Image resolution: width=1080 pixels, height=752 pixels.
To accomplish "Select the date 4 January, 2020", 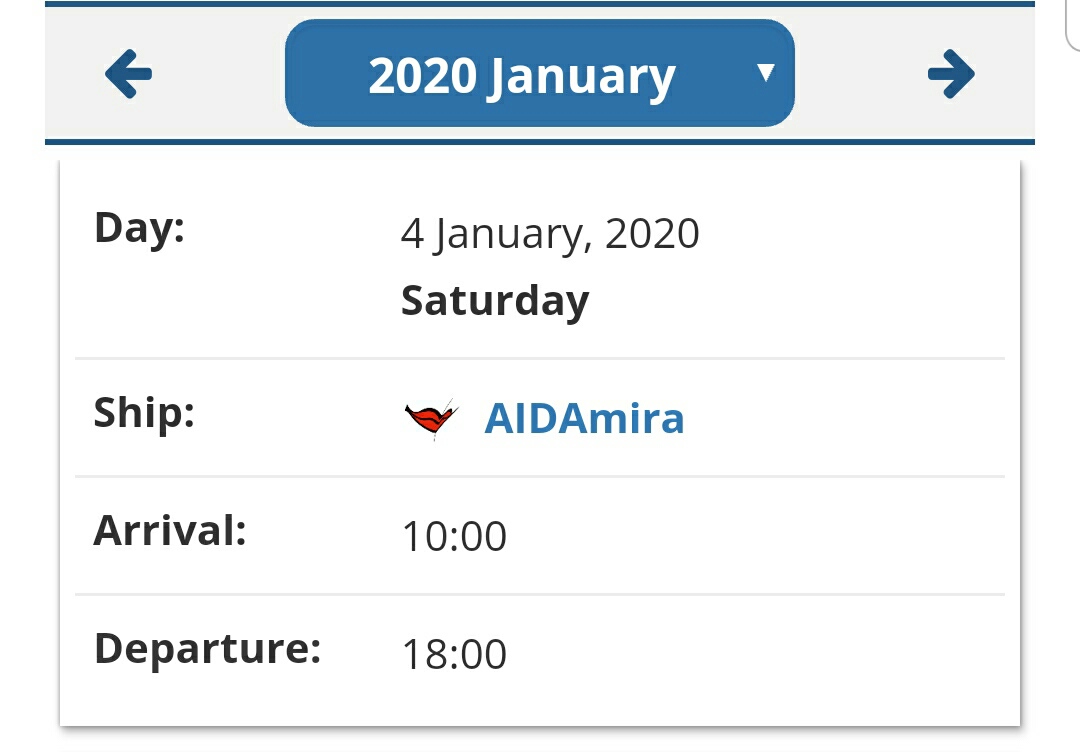I will click(550, 234).
